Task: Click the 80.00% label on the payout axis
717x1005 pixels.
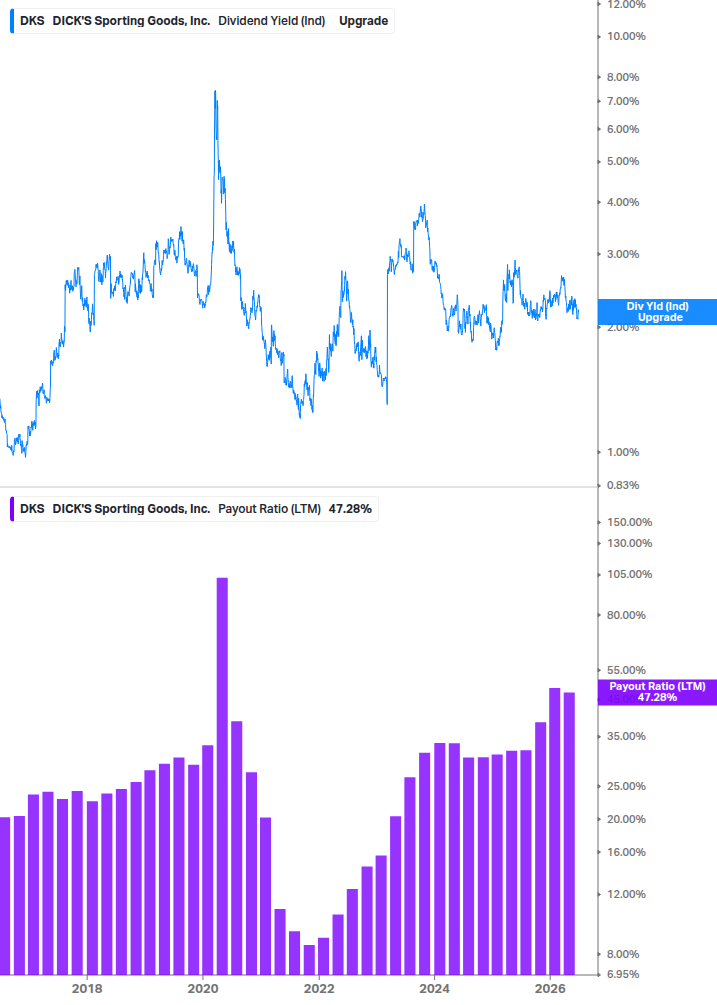Action: [626, 615]
